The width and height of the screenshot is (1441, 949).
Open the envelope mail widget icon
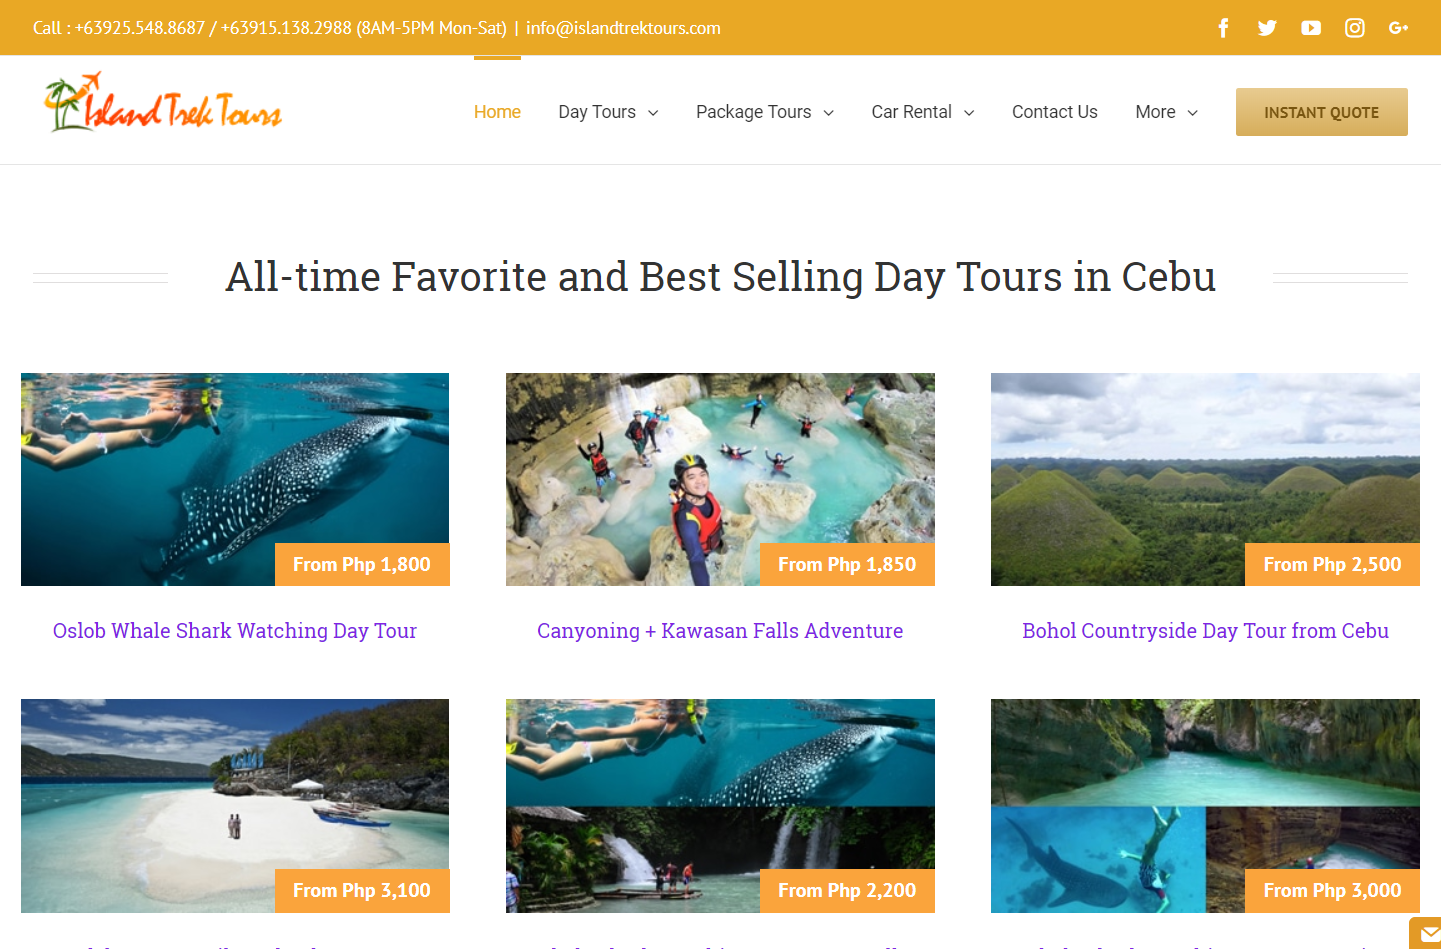pyautogui.click(x=1428, y=935)
